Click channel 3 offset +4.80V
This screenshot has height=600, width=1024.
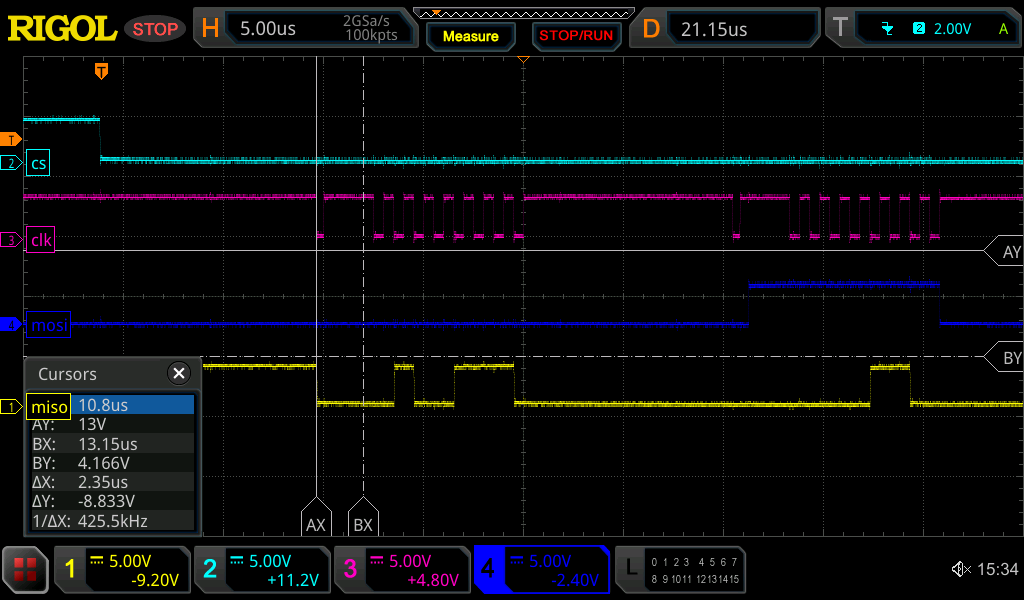click(x=434, y=580)
